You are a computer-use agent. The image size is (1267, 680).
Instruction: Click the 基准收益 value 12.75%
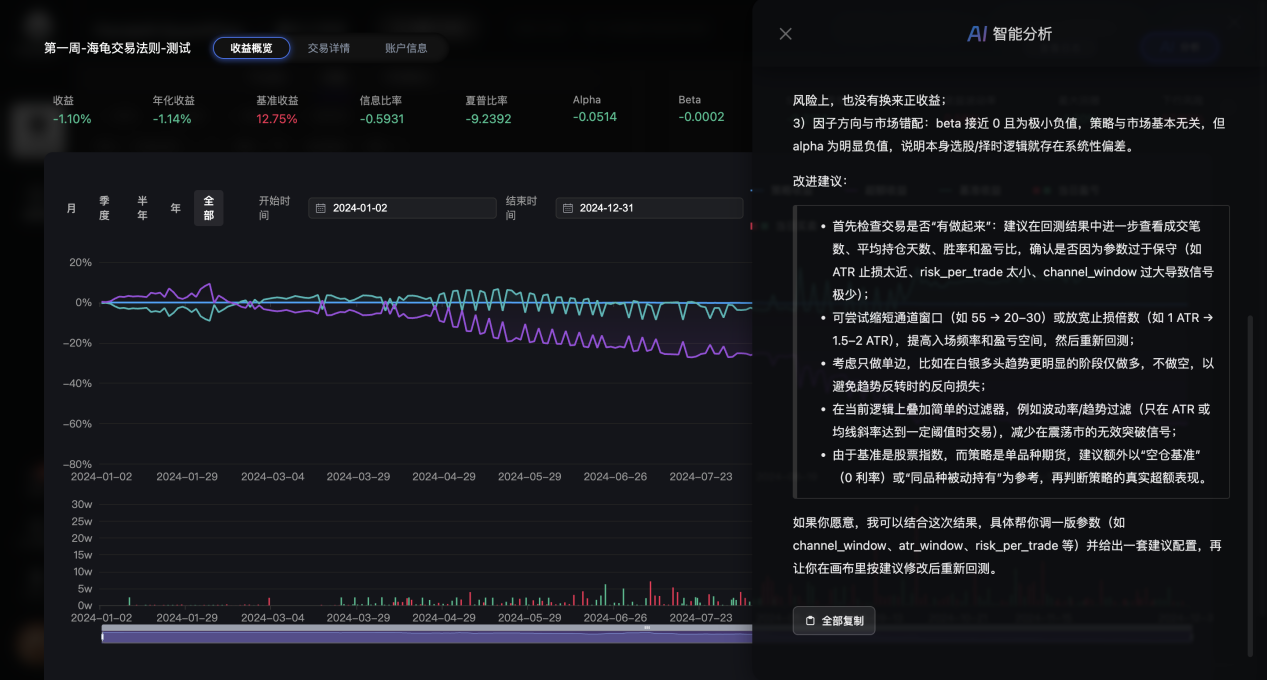tap(277, 118)
